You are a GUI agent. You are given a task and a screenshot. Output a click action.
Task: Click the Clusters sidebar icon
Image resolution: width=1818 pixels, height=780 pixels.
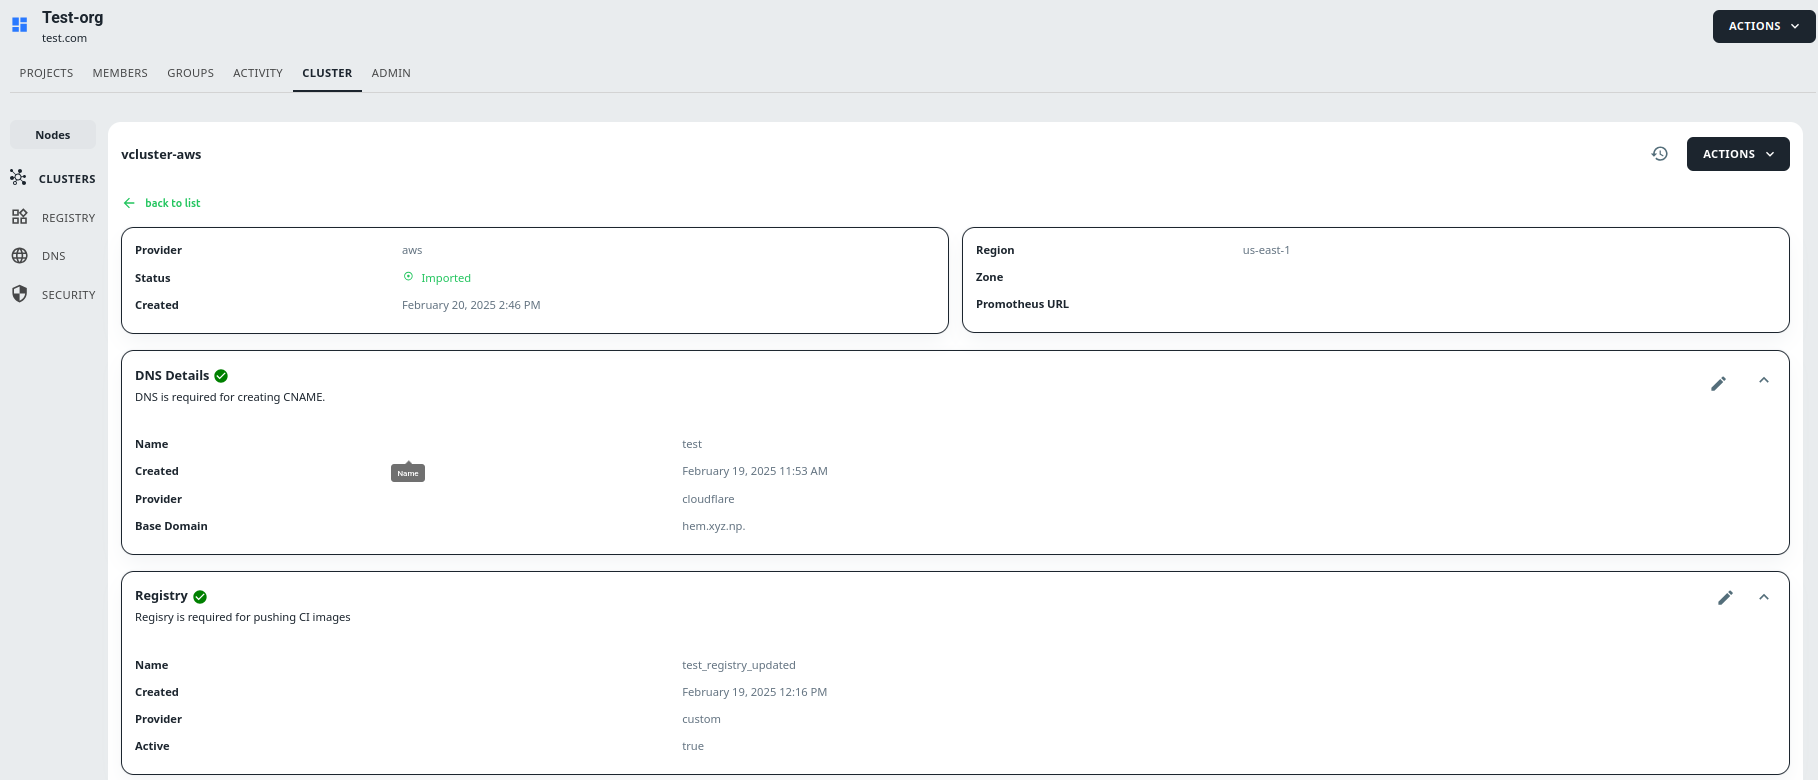point(18,178)
